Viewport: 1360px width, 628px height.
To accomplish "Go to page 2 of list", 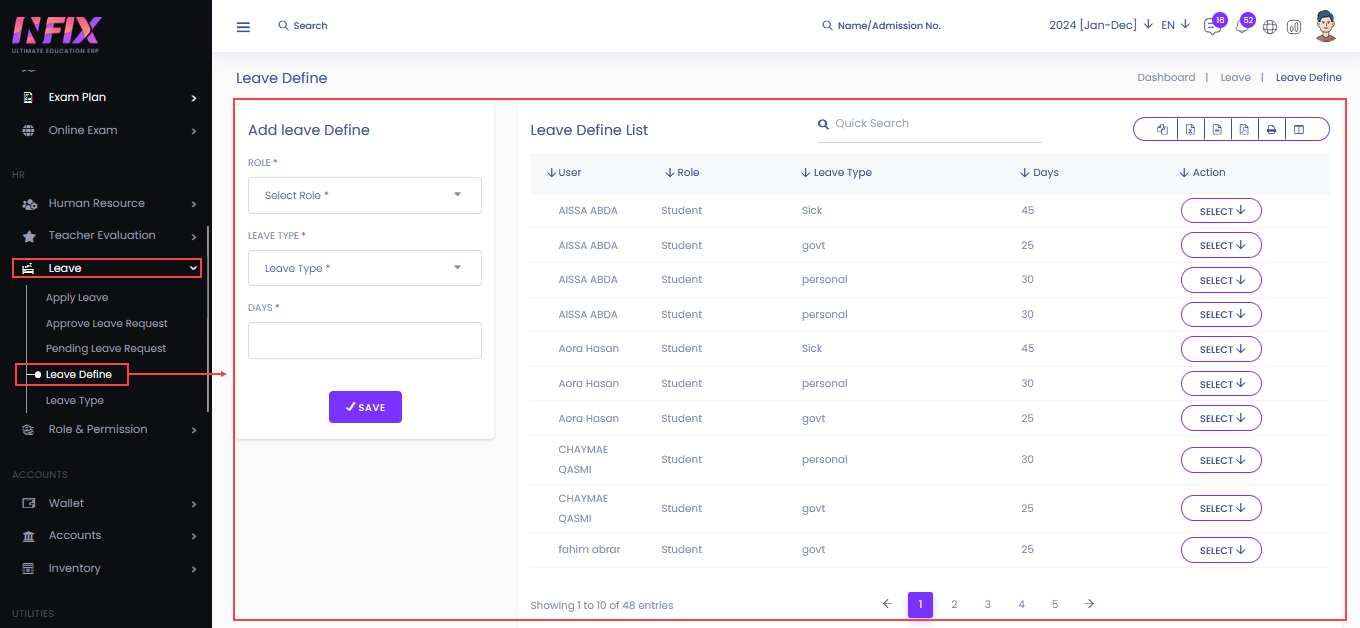I will coord(954,604).
